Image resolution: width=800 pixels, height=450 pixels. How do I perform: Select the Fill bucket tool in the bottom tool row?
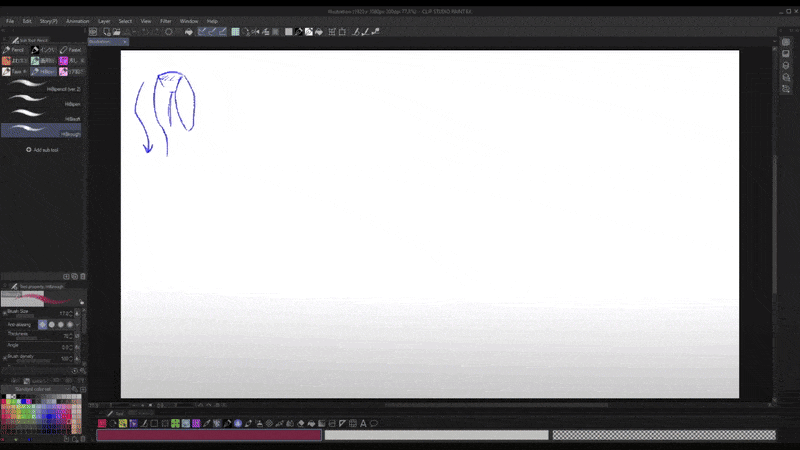tap(311, 423)
